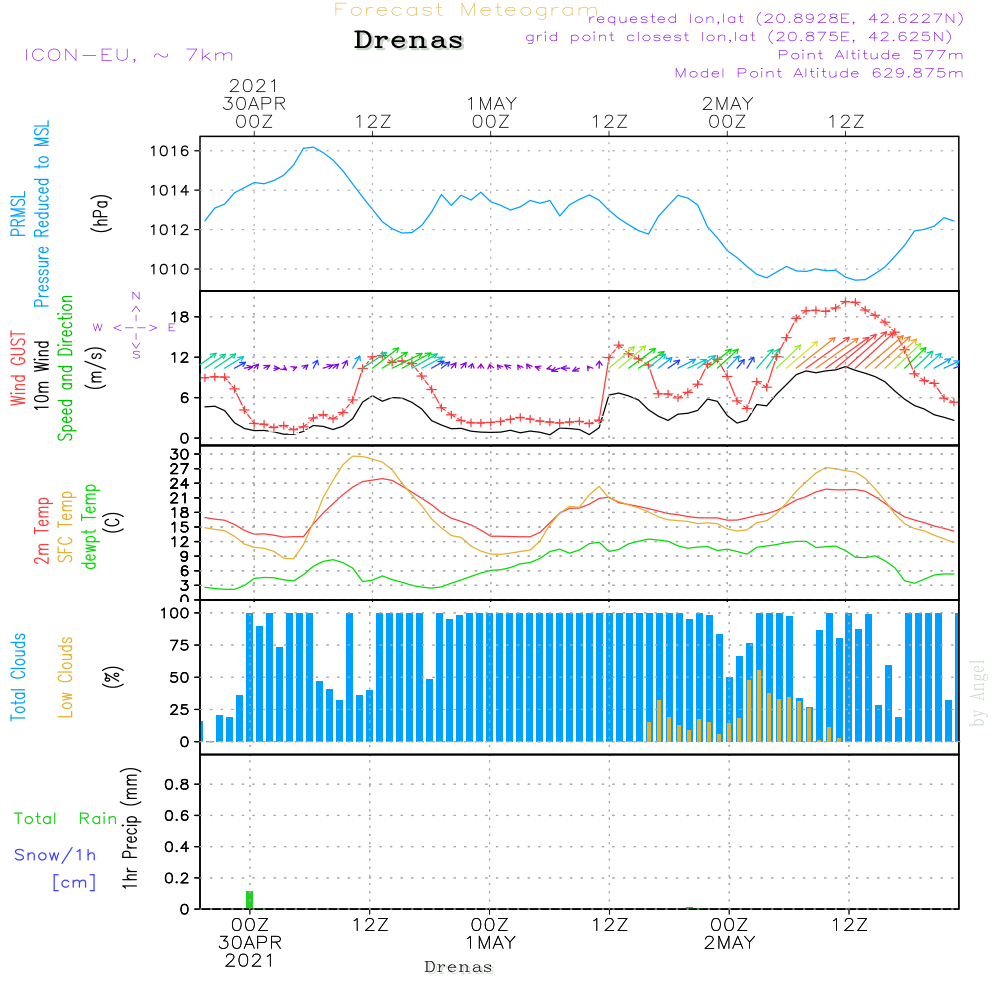Click "Model Point Altitude 629.875m" text
Screen dimensions: 1000x1000
(819, 73)
